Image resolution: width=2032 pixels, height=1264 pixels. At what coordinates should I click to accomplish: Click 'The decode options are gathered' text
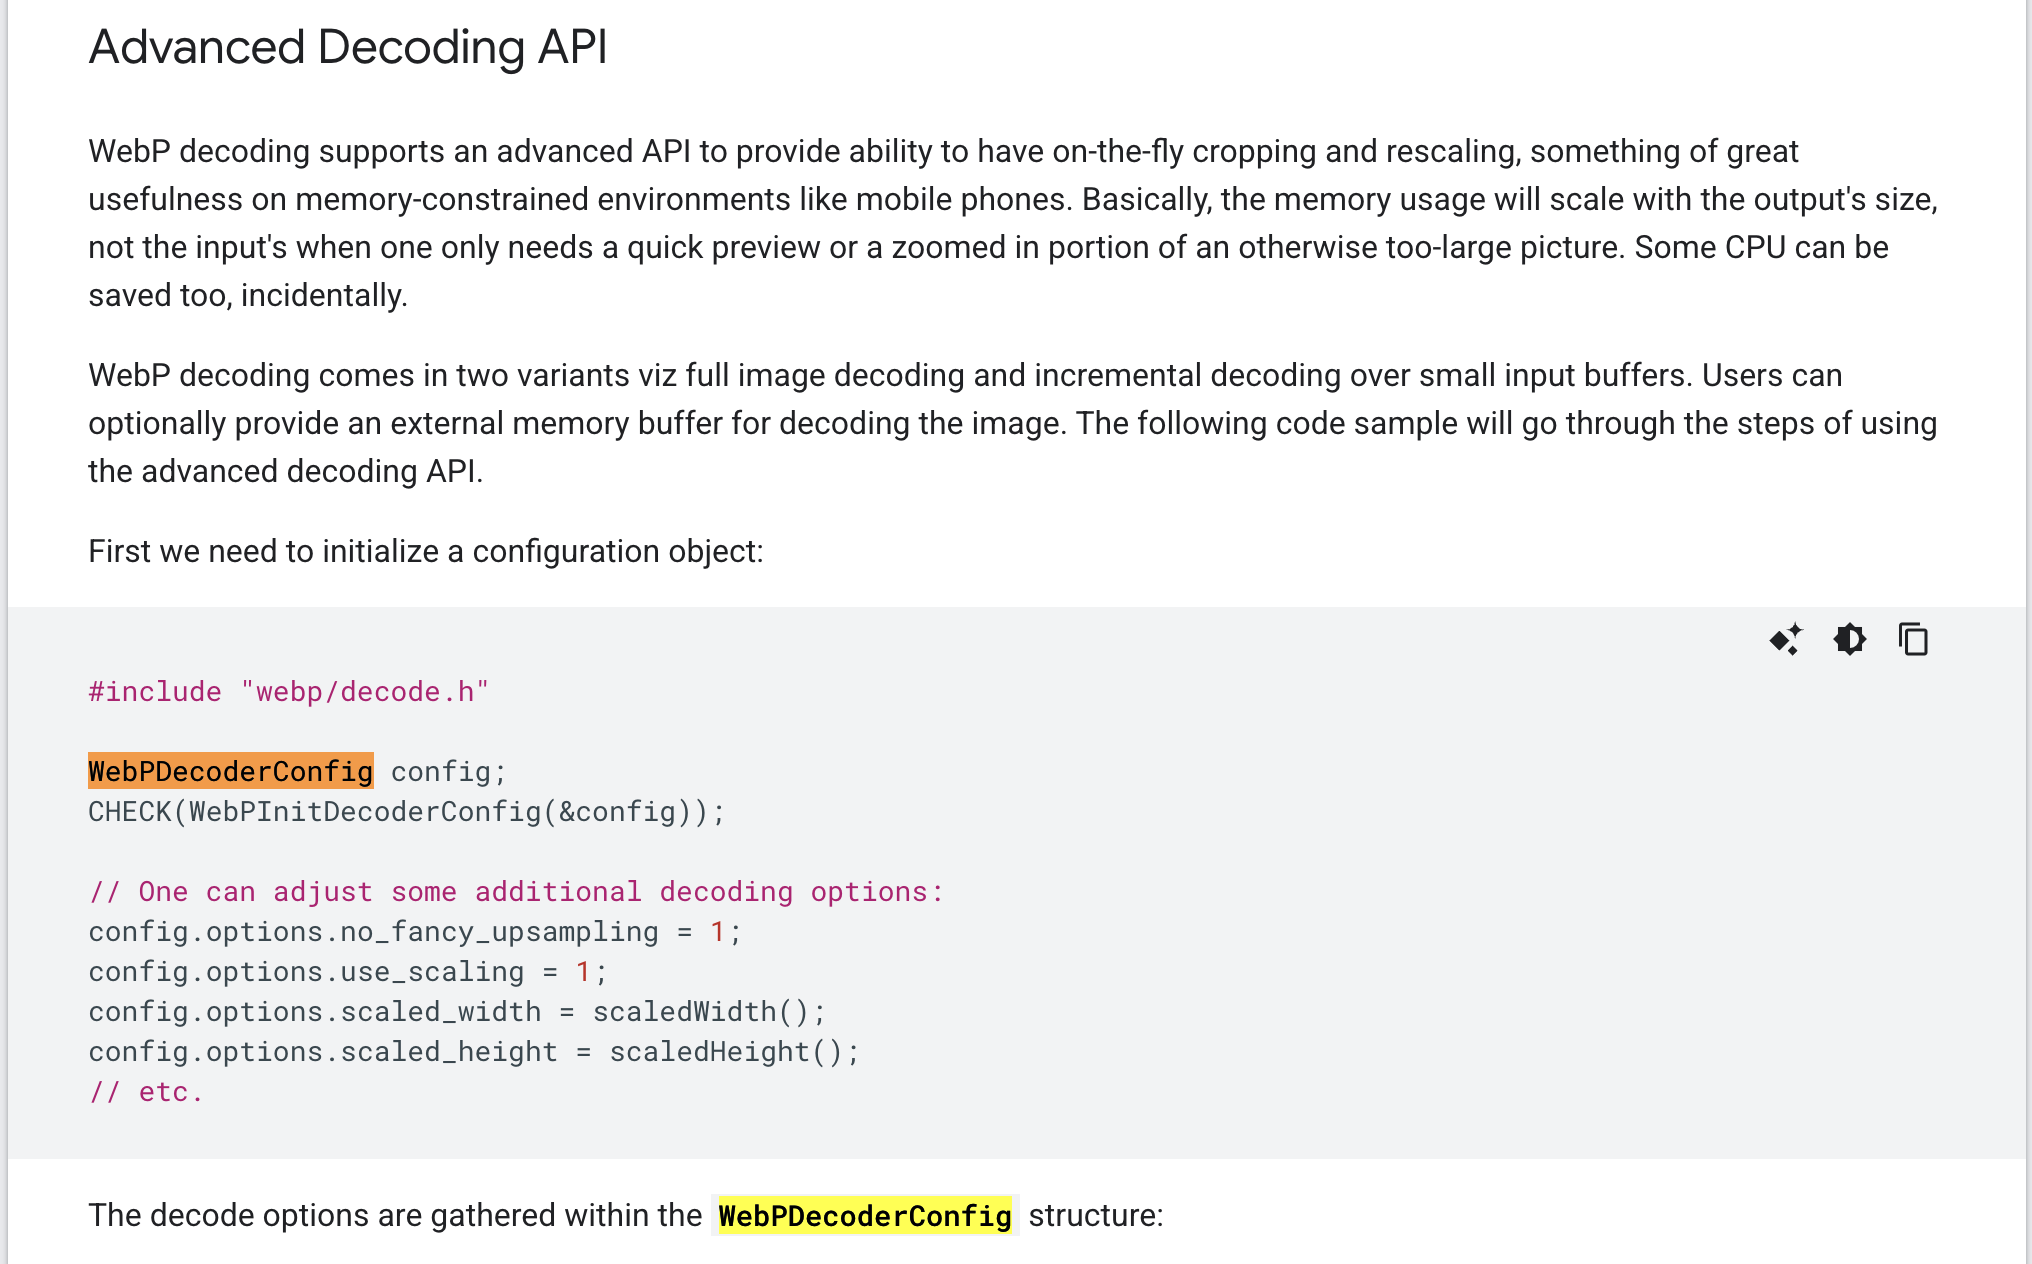click(x=394, y=1216)
